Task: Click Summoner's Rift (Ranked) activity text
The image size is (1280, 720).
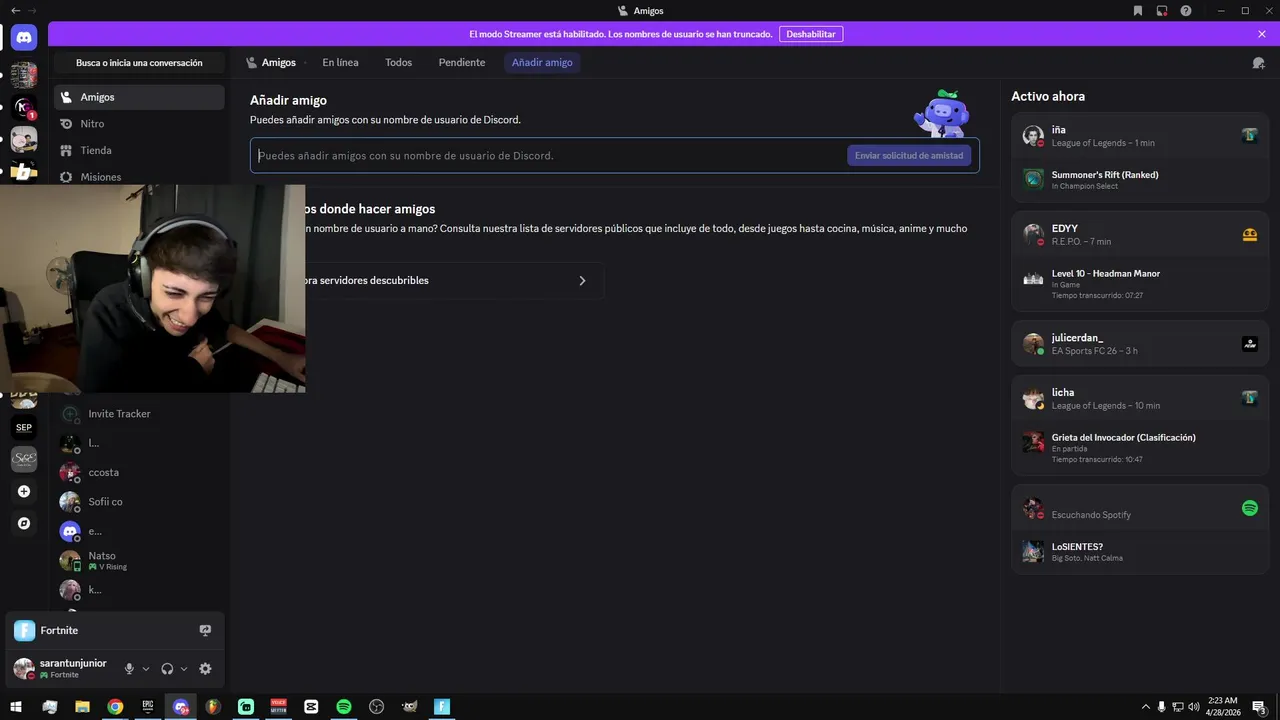Action: coord(1105,175)
